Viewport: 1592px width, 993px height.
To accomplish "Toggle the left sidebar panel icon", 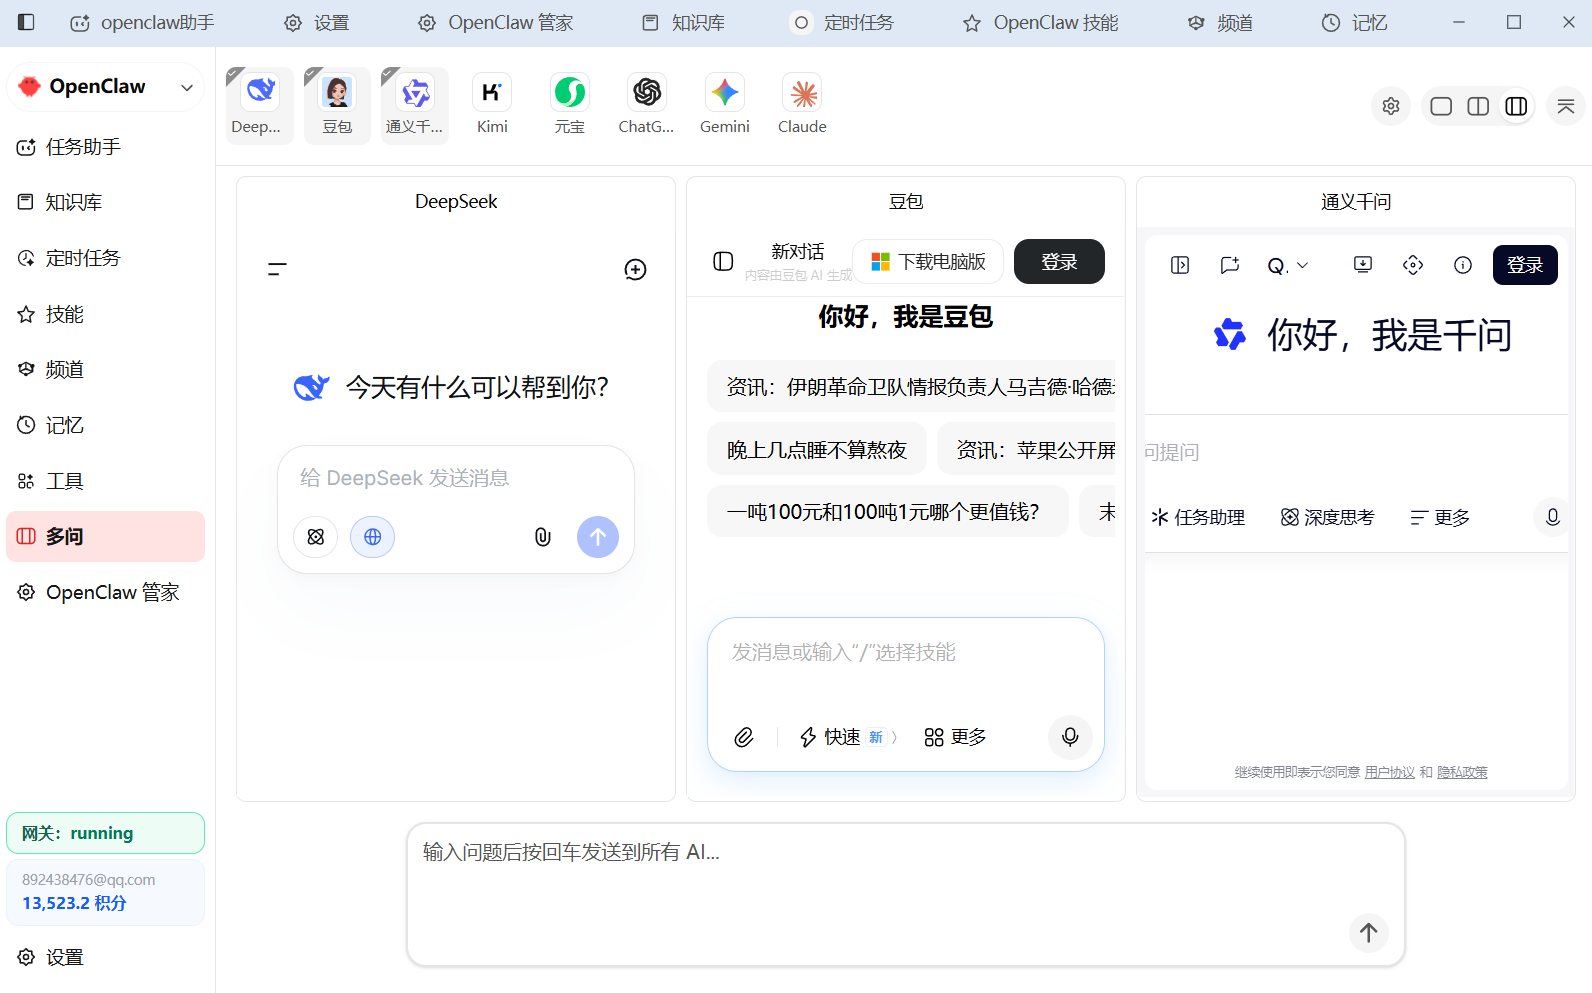I will (27, 22).
